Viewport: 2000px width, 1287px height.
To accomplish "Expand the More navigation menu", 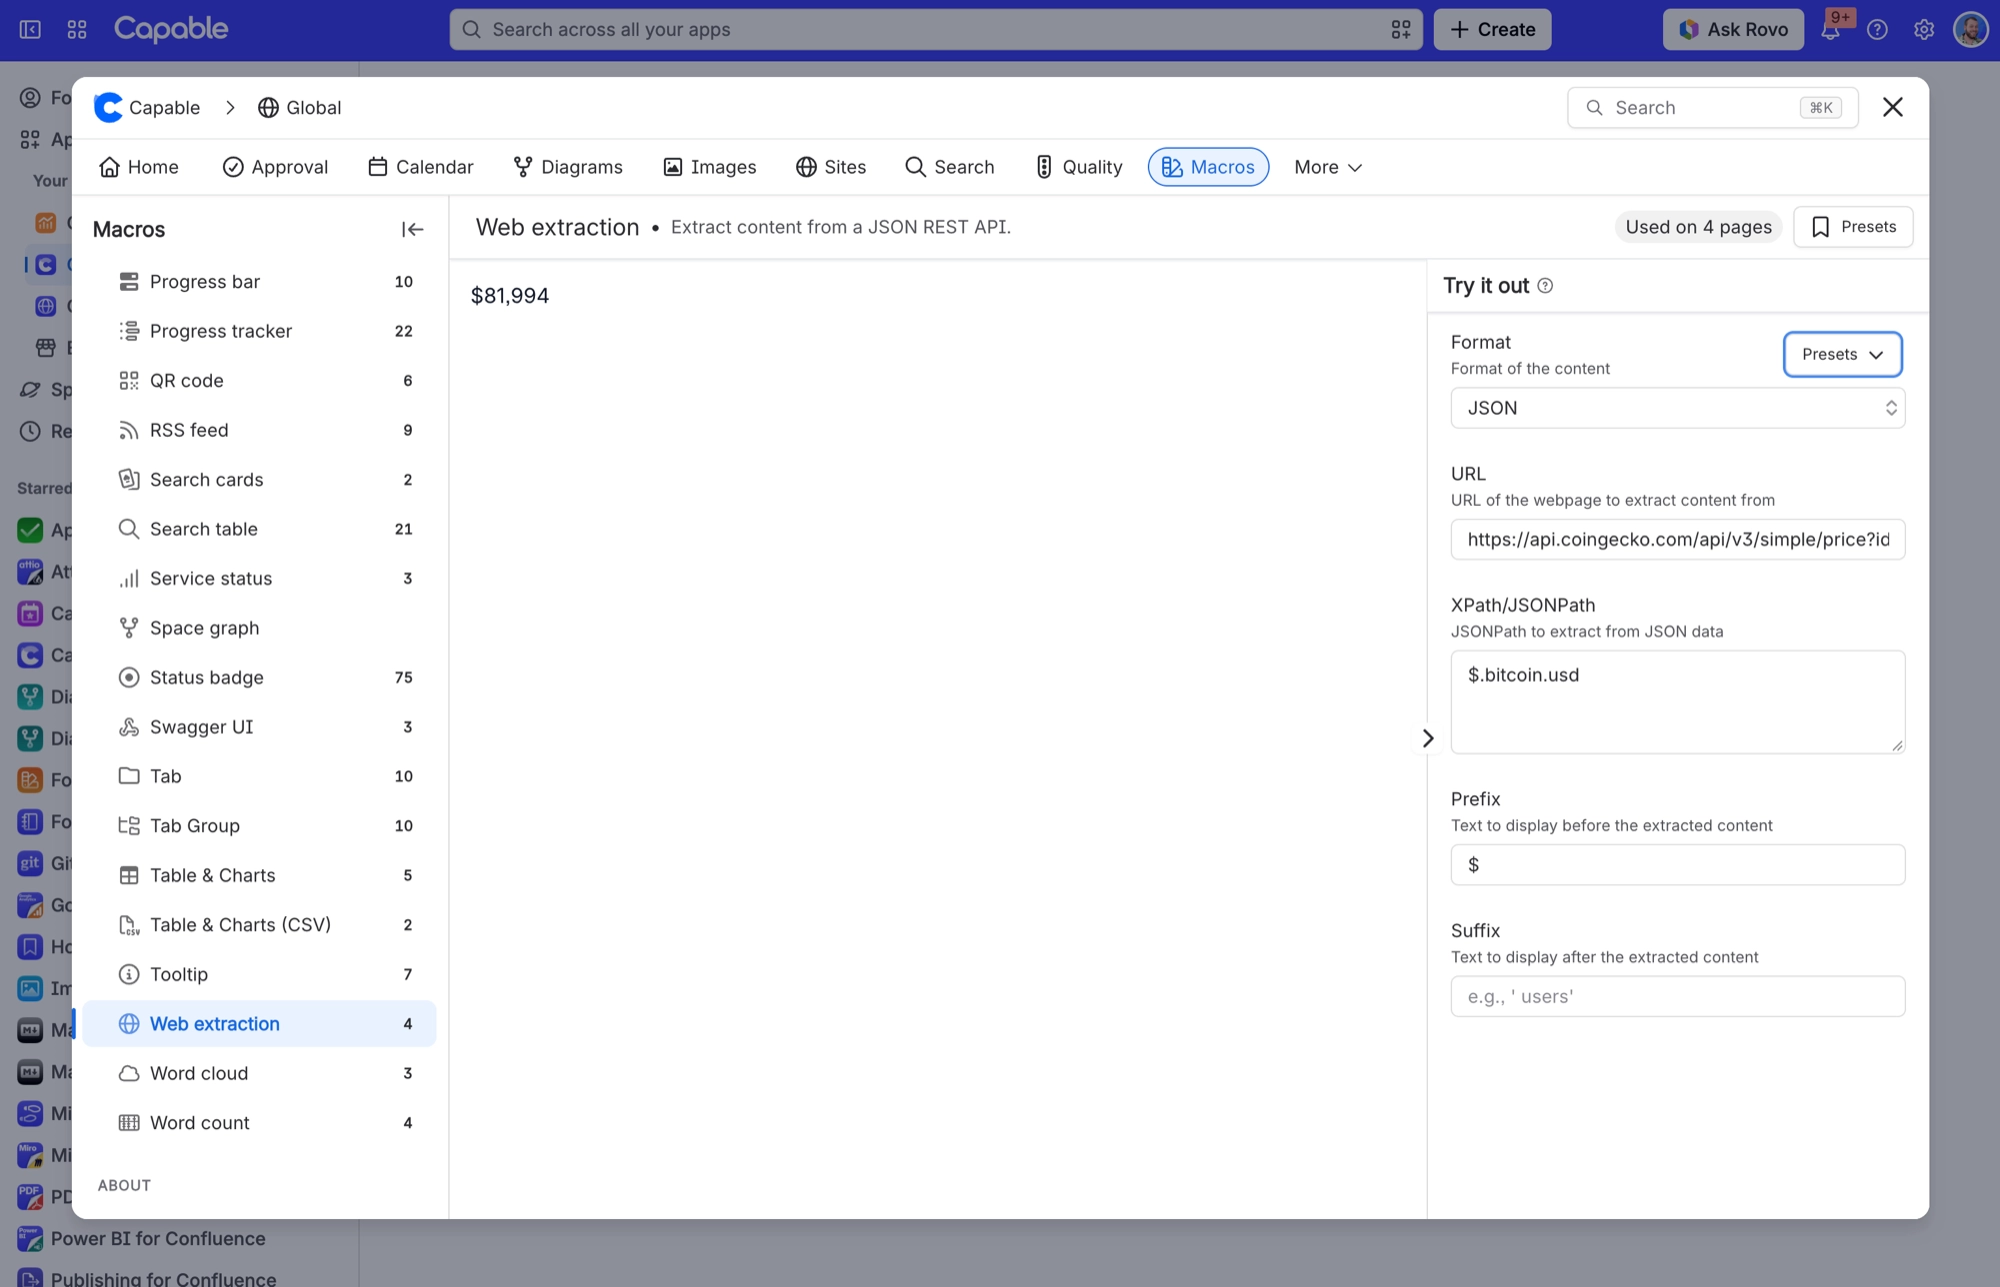I will click(1327, 167).
